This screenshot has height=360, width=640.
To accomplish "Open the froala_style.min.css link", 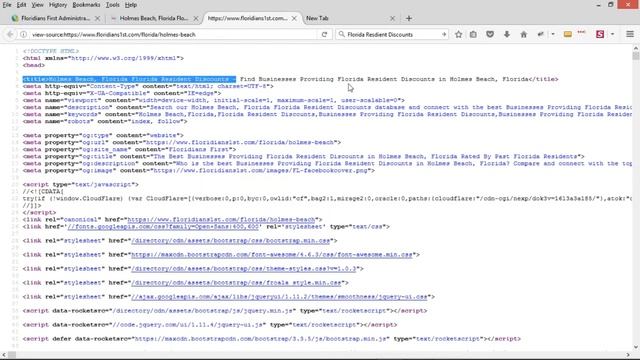I will 236,283.
